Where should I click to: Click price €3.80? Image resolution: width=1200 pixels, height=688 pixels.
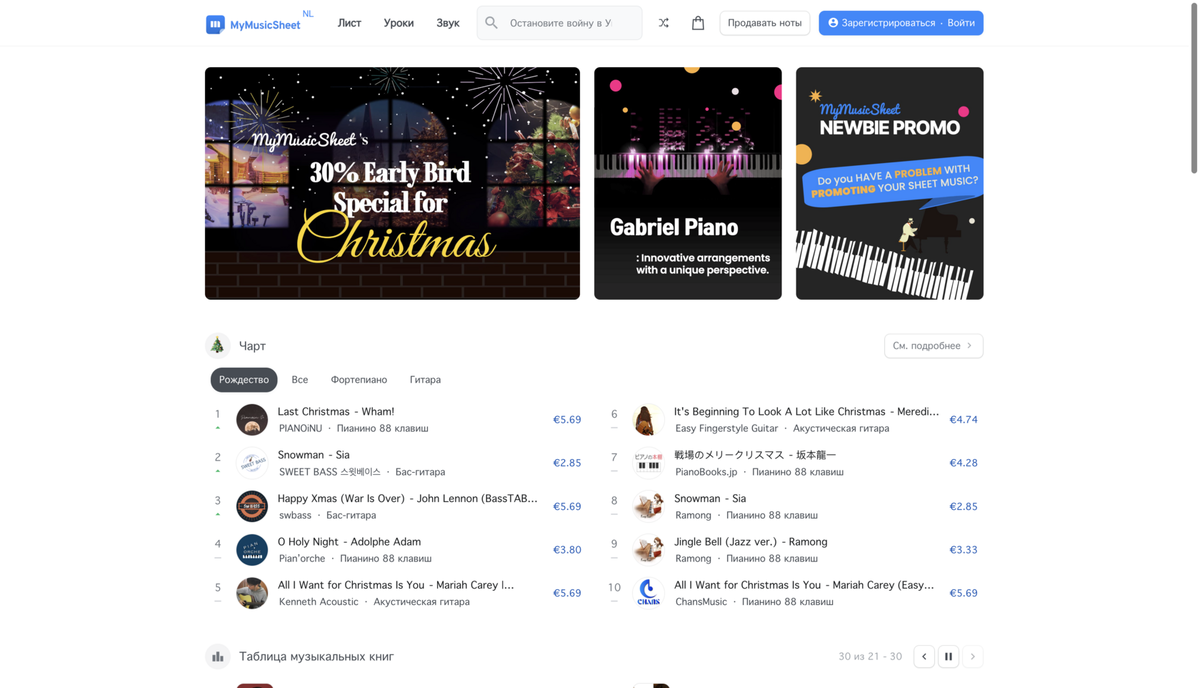[567, 550]
